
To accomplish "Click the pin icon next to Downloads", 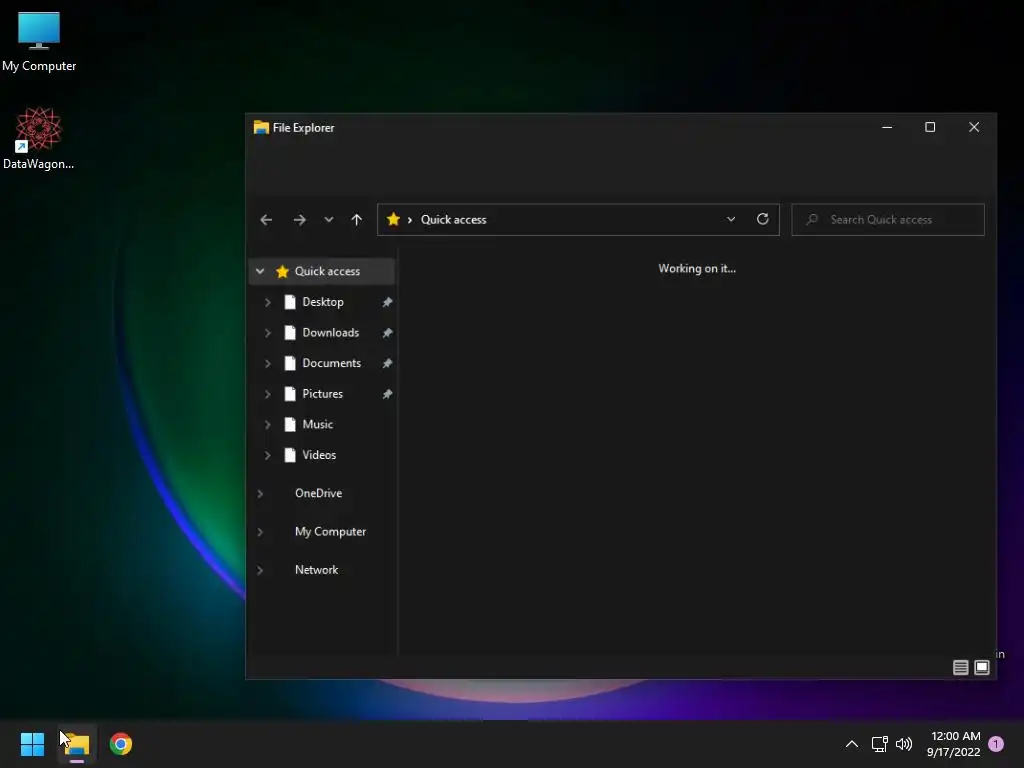I will click(387, 333).
